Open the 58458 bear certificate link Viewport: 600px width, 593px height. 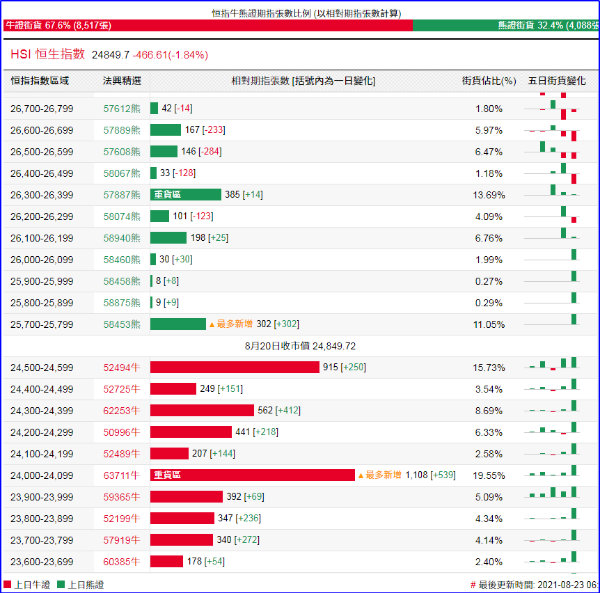coord(122,281)
